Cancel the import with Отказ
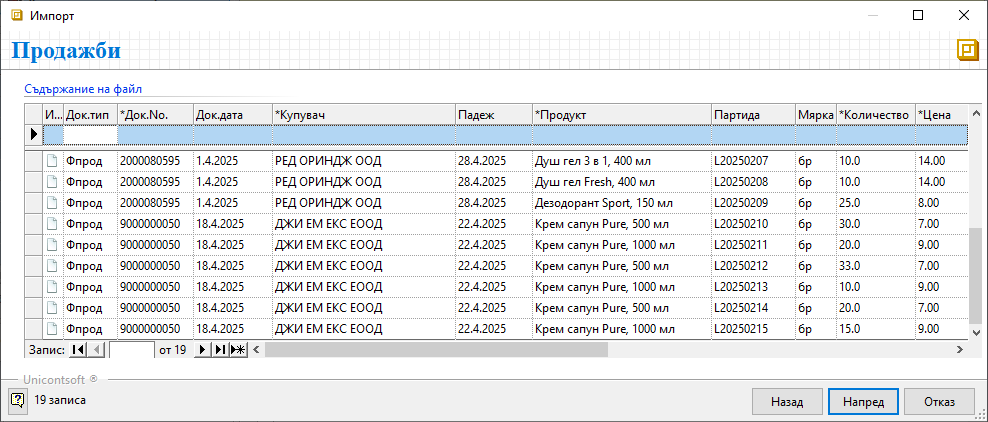Image resolution: width=988 pixels, height=422 pixels. 939,401
